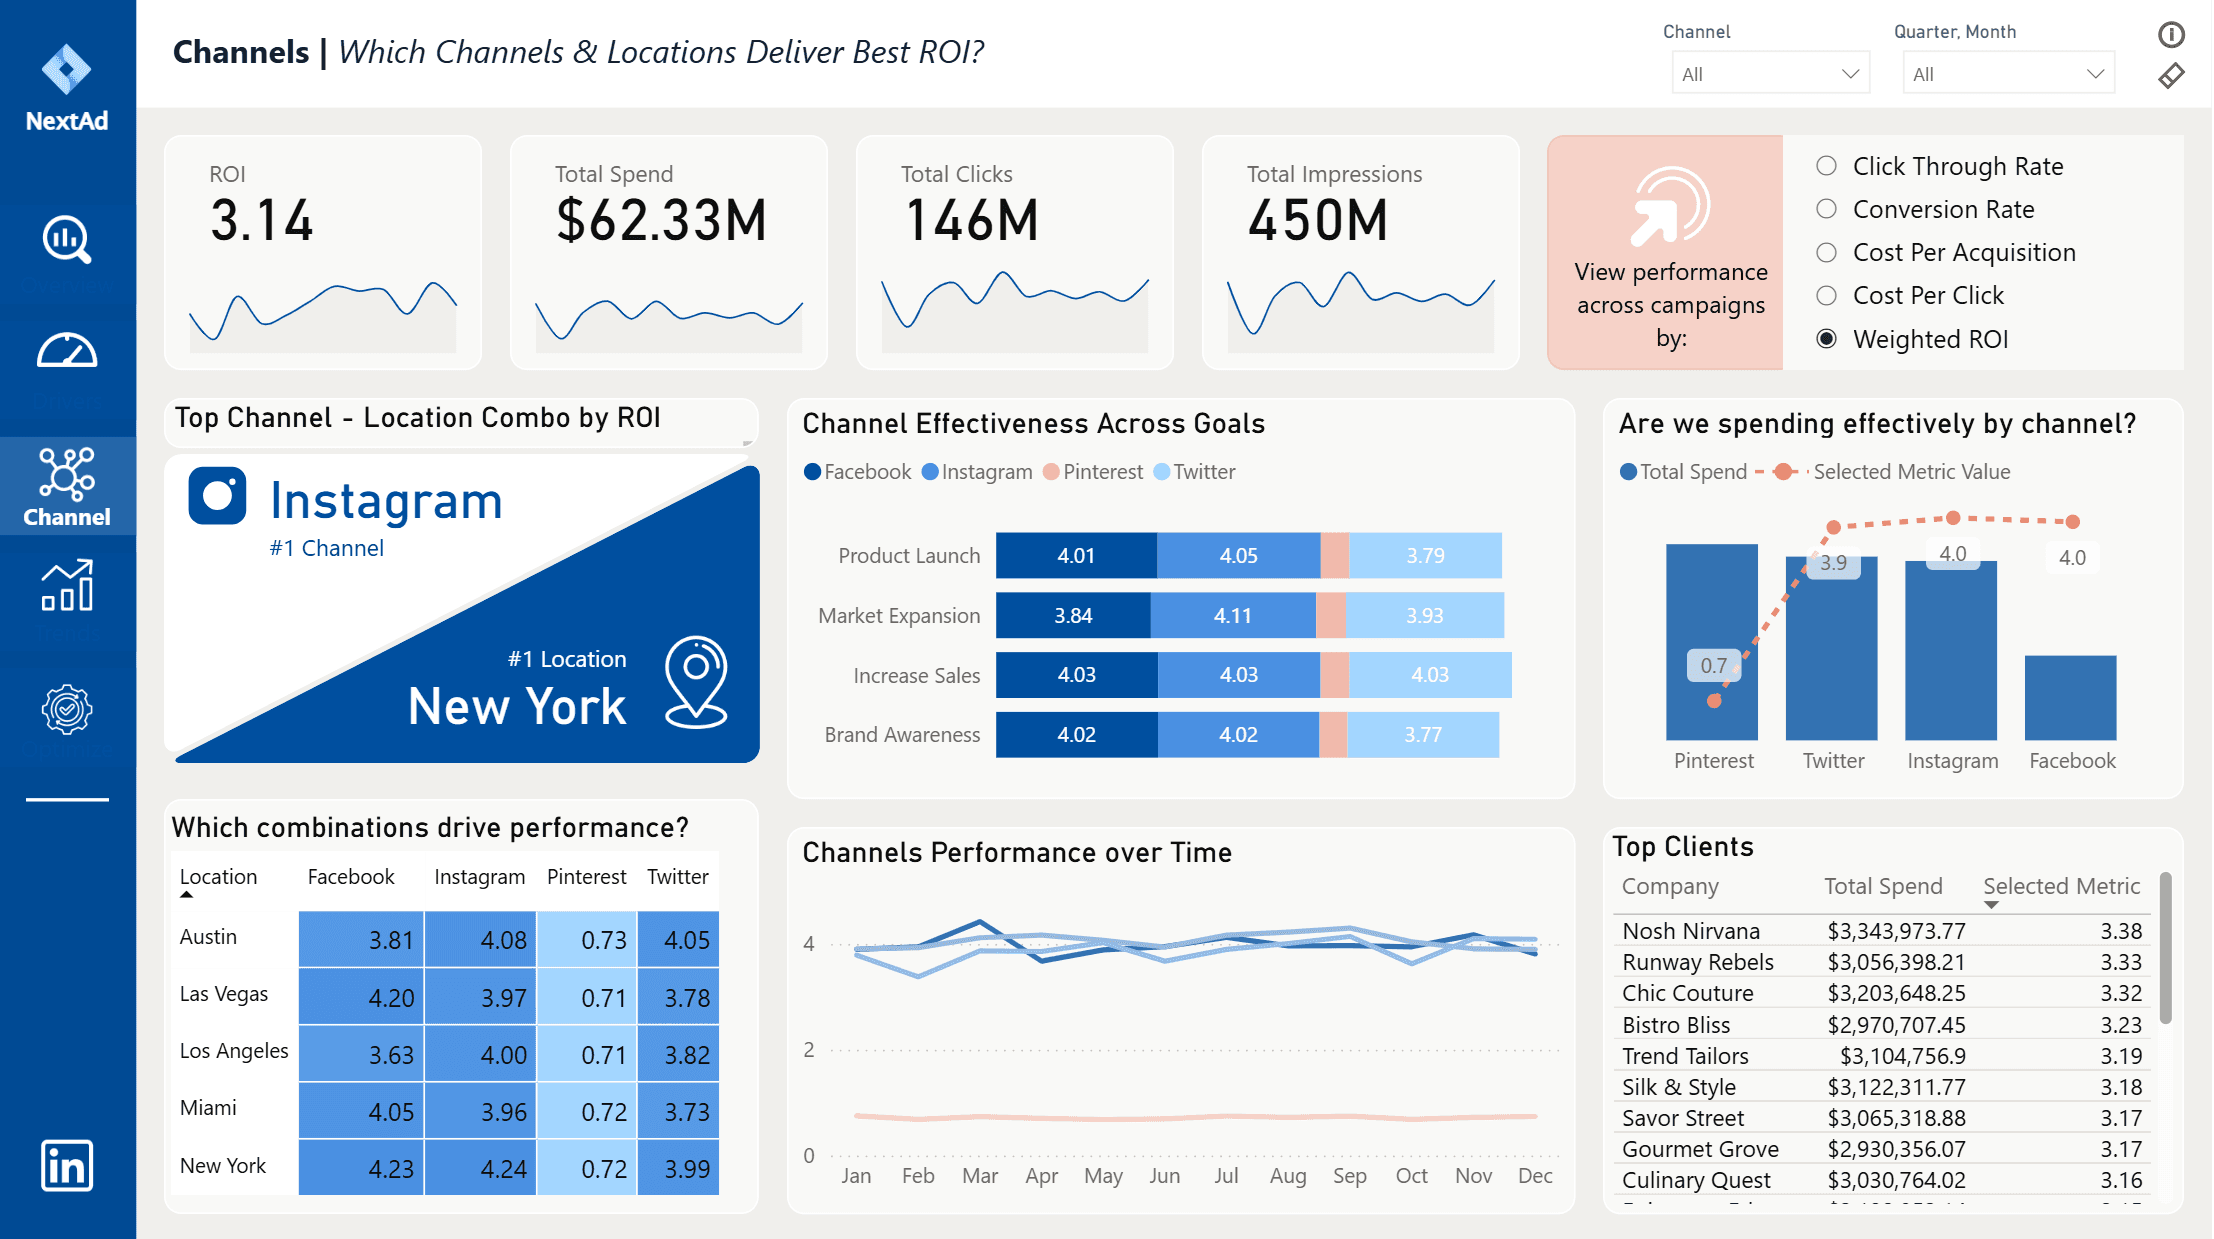Sort Top Clients by Total Spend header

pos(1882,886)
